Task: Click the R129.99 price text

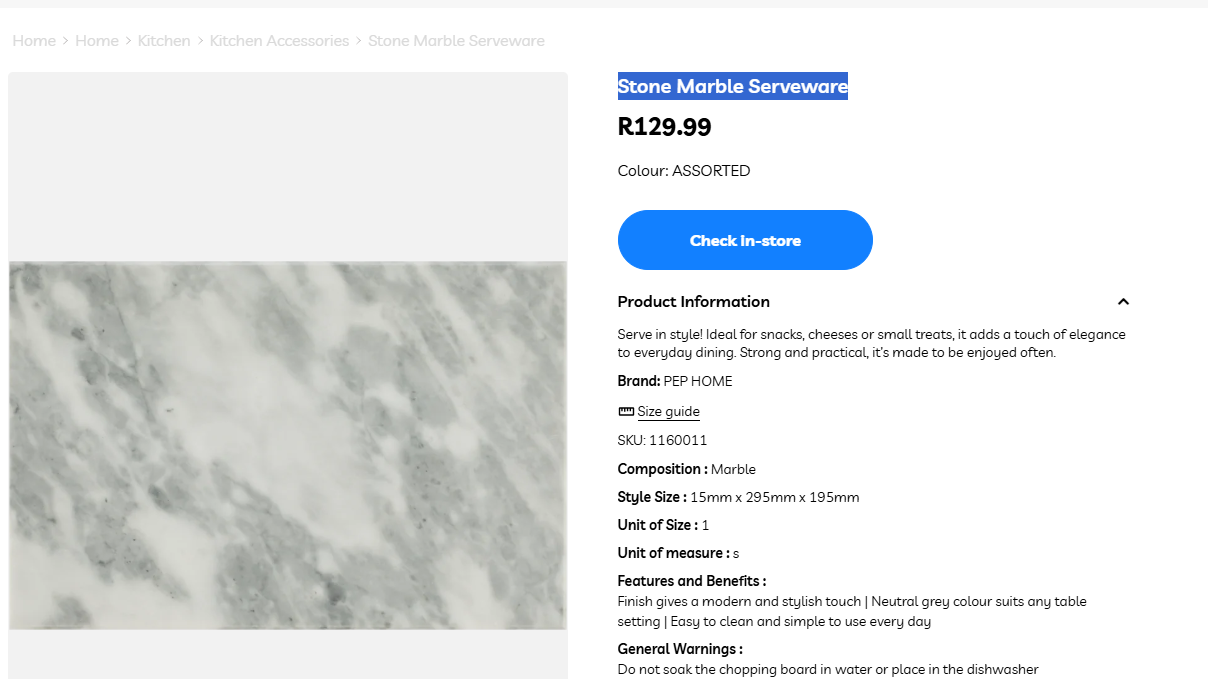Action: pos(665,127)
